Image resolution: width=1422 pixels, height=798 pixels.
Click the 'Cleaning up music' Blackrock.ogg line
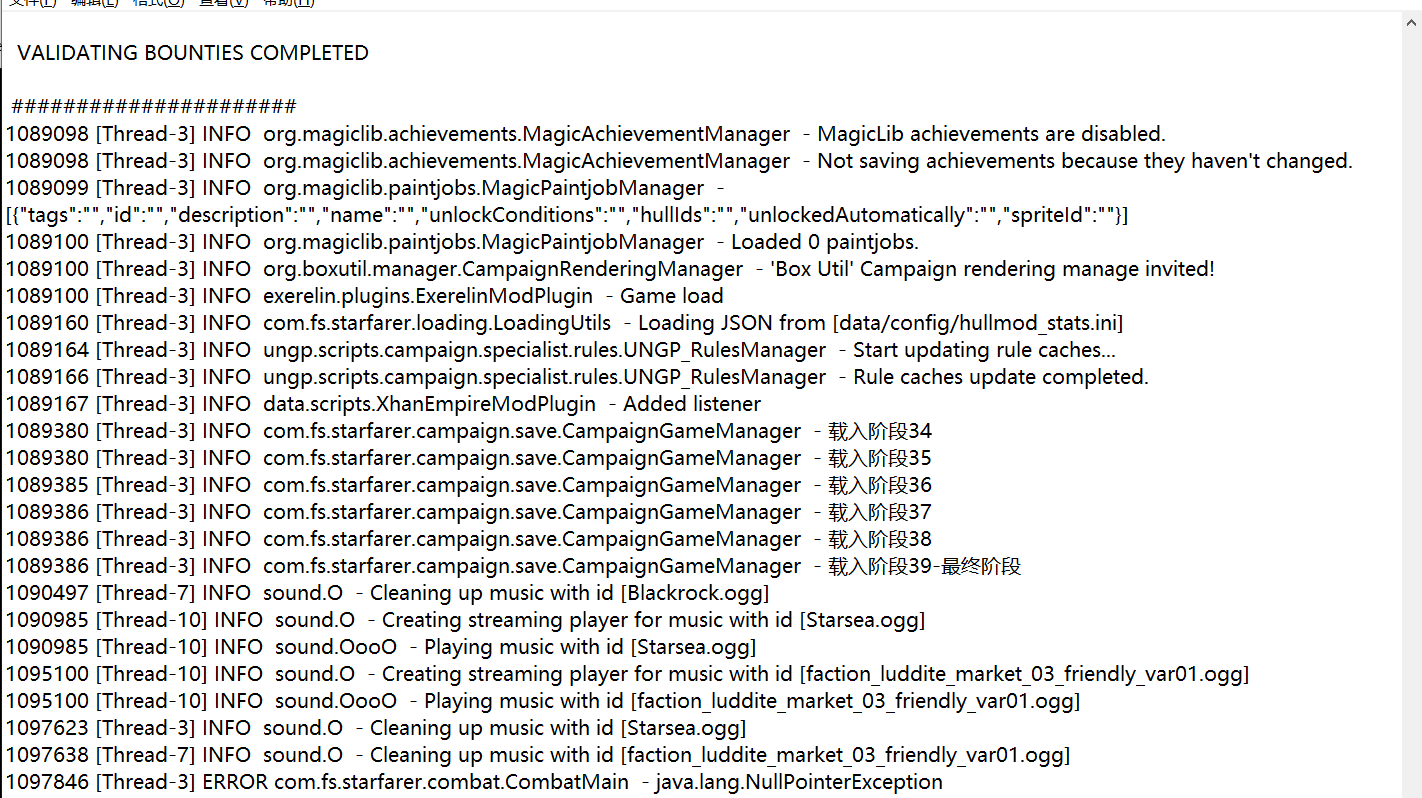tap(387, 593)
